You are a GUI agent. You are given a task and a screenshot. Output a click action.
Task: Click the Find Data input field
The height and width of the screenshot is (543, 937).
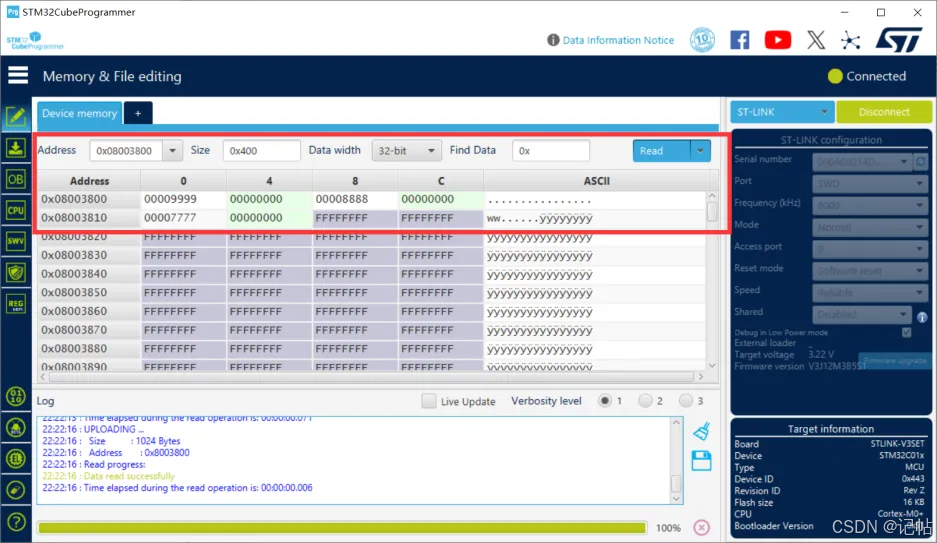(550, 151)
